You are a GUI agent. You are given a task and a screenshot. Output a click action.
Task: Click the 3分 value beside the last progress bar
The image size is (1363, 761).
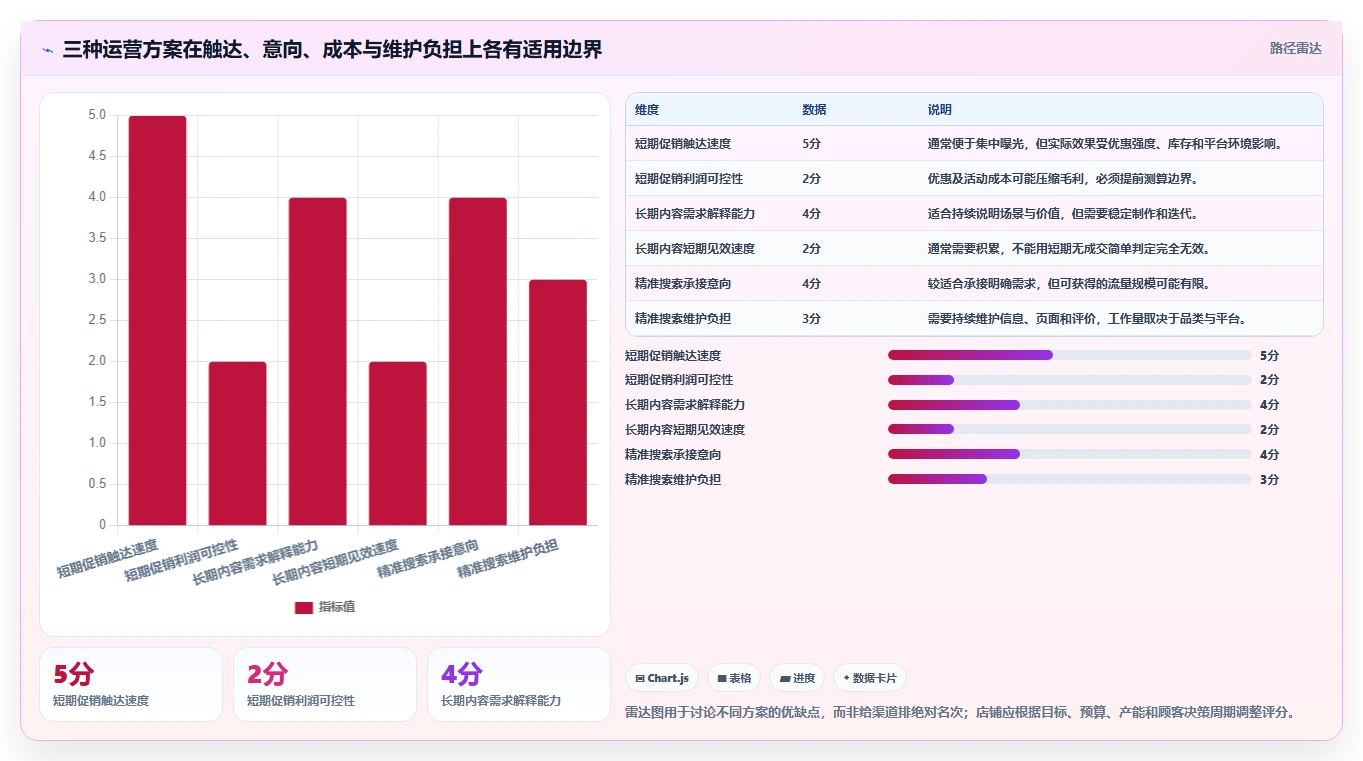tap(1269, 479)
